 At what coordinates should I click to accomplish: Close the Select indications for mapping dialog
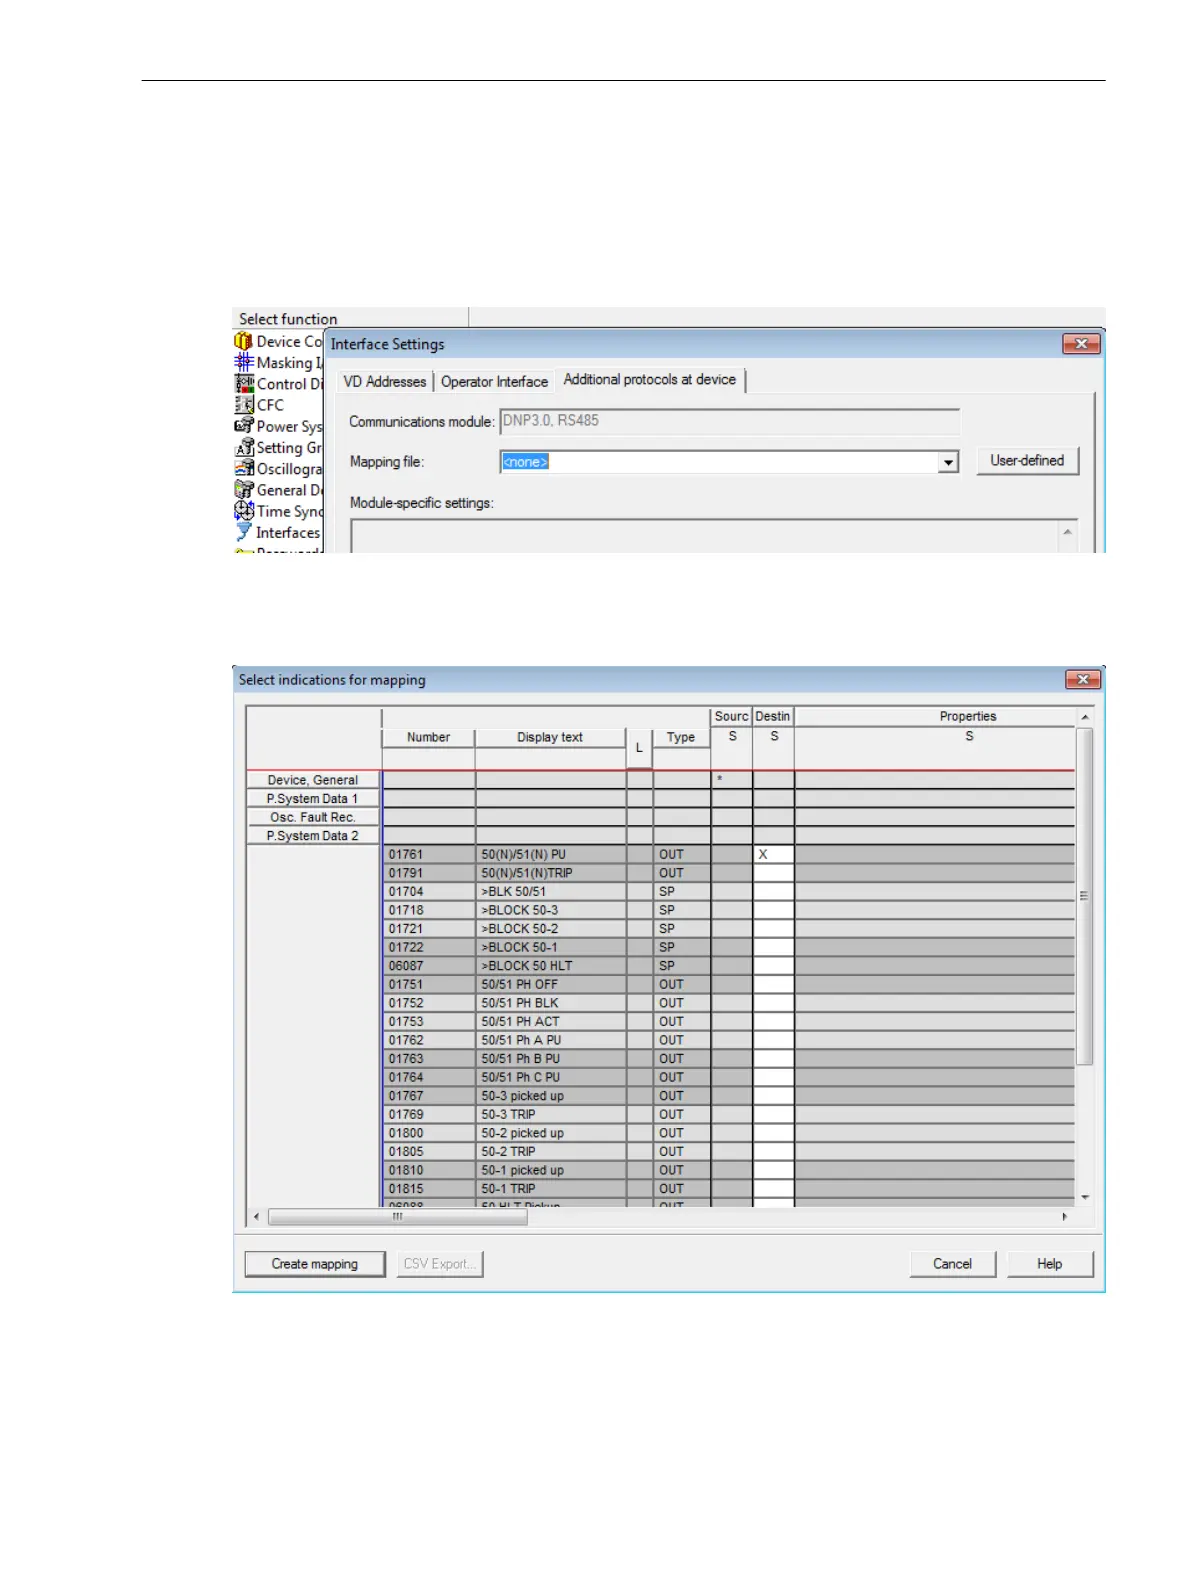pos(1082,680)
